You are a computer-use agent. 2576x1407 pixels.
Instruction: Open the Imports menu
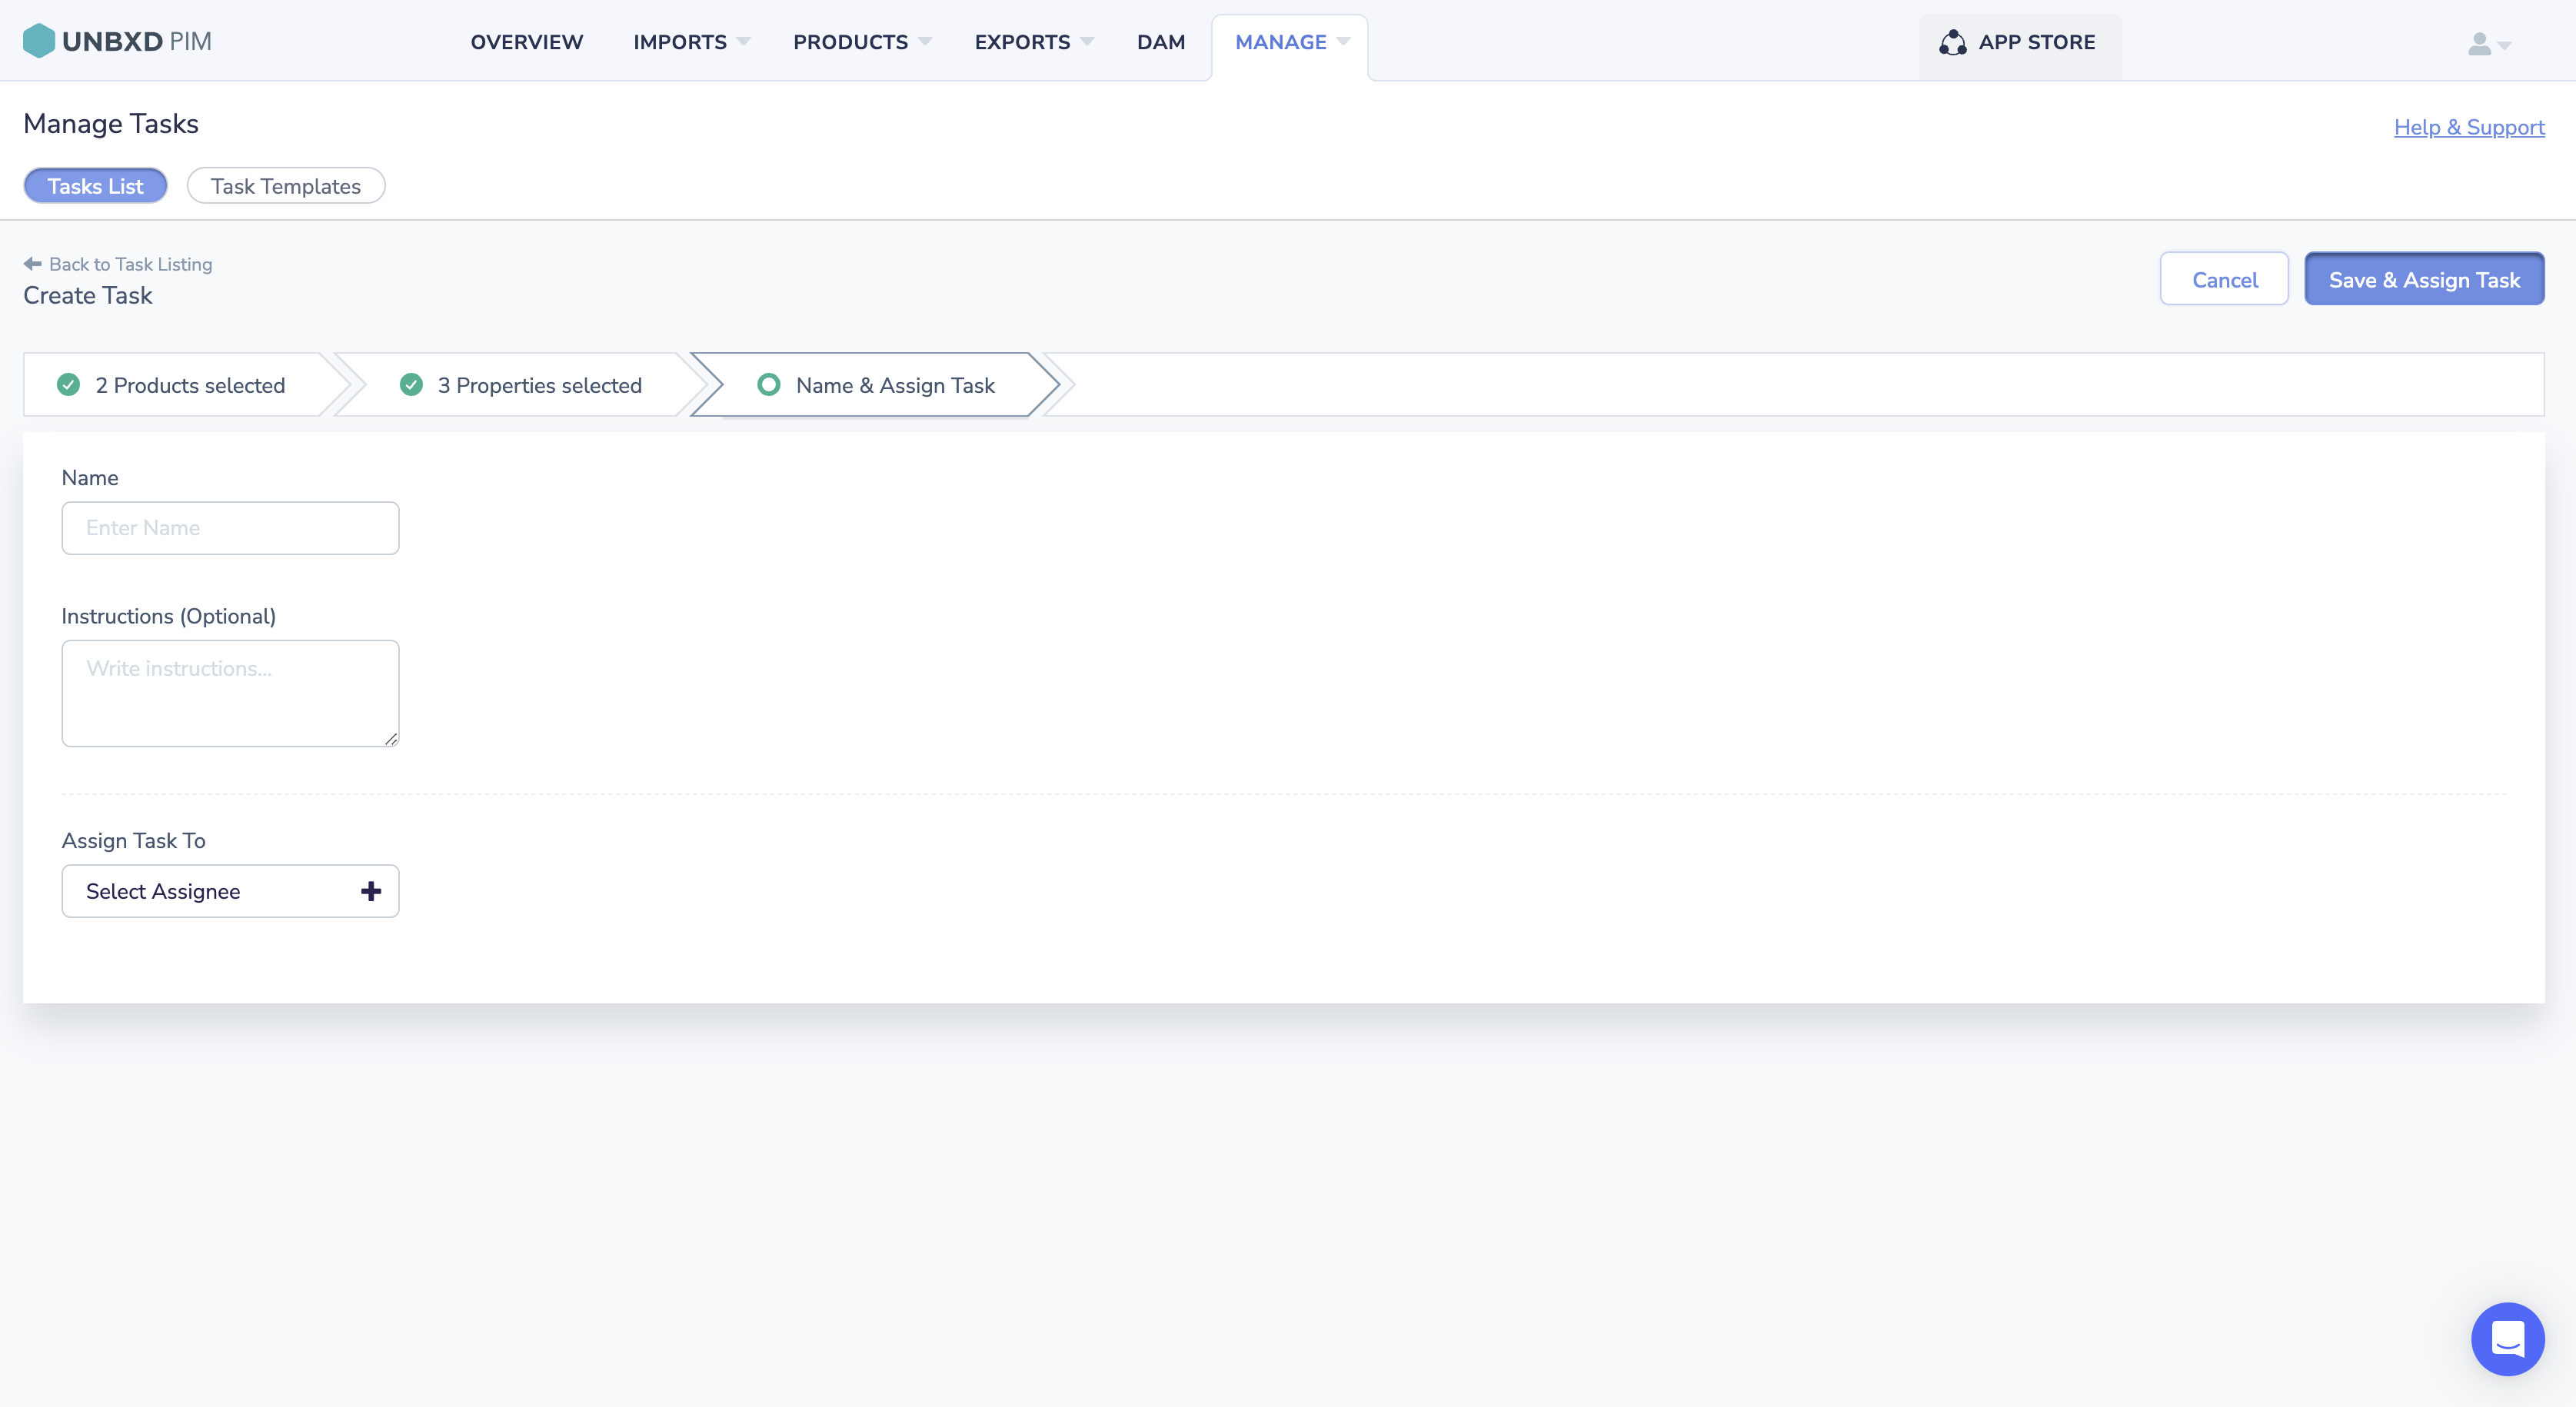(x=680, y=42)
